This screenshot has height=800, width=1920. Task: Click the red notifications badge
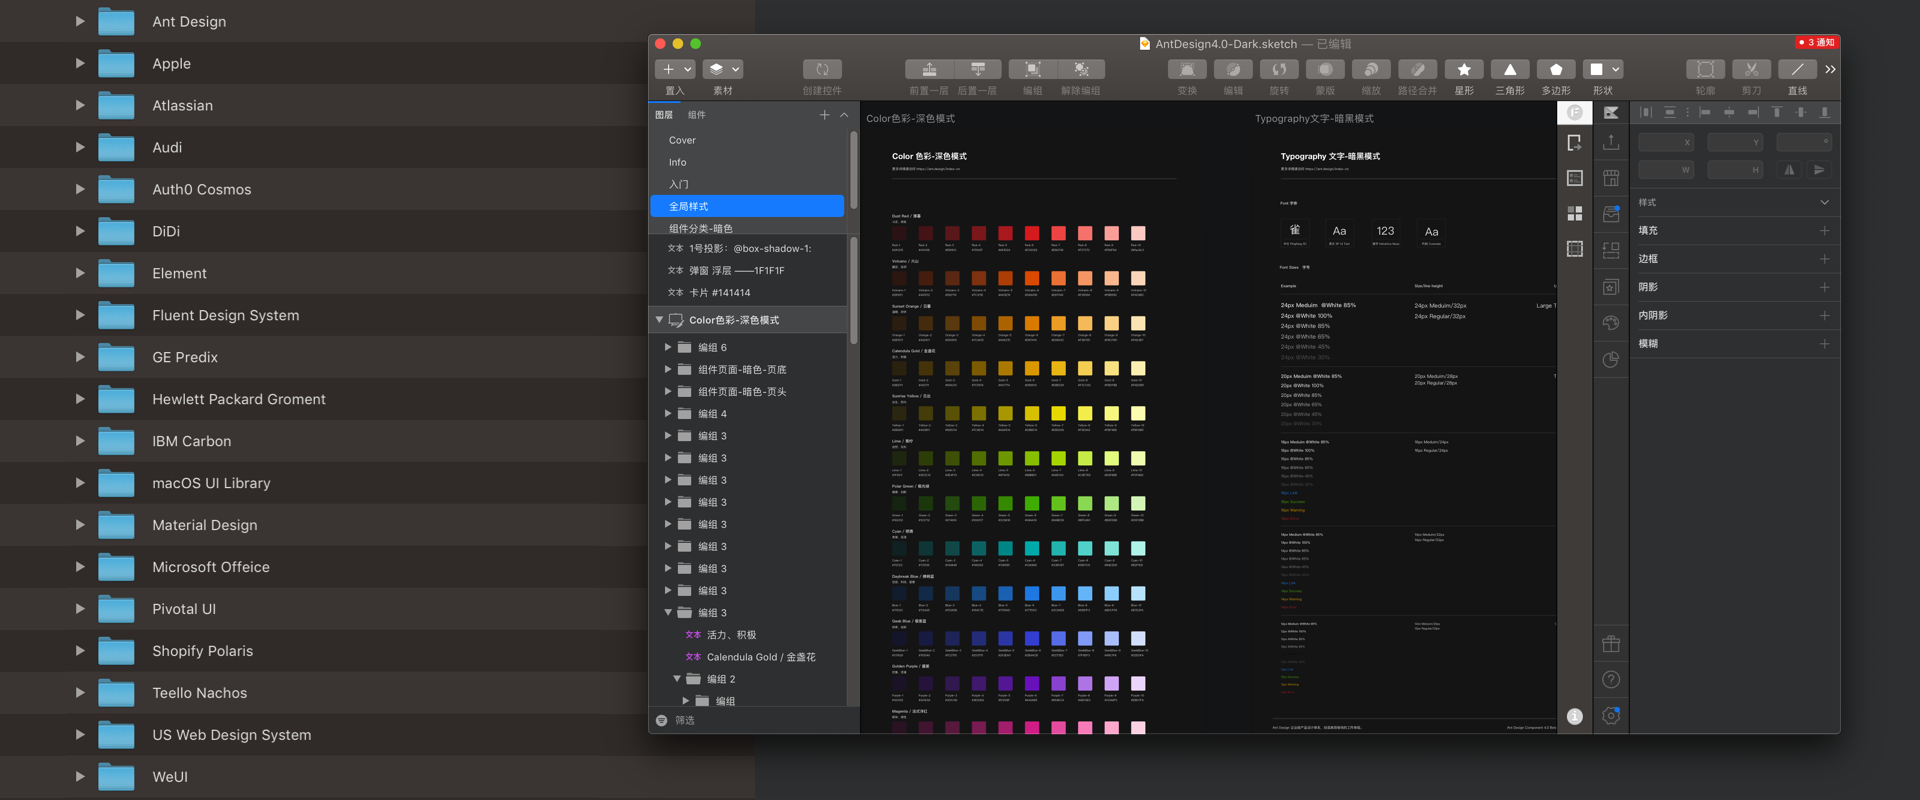1816,43
